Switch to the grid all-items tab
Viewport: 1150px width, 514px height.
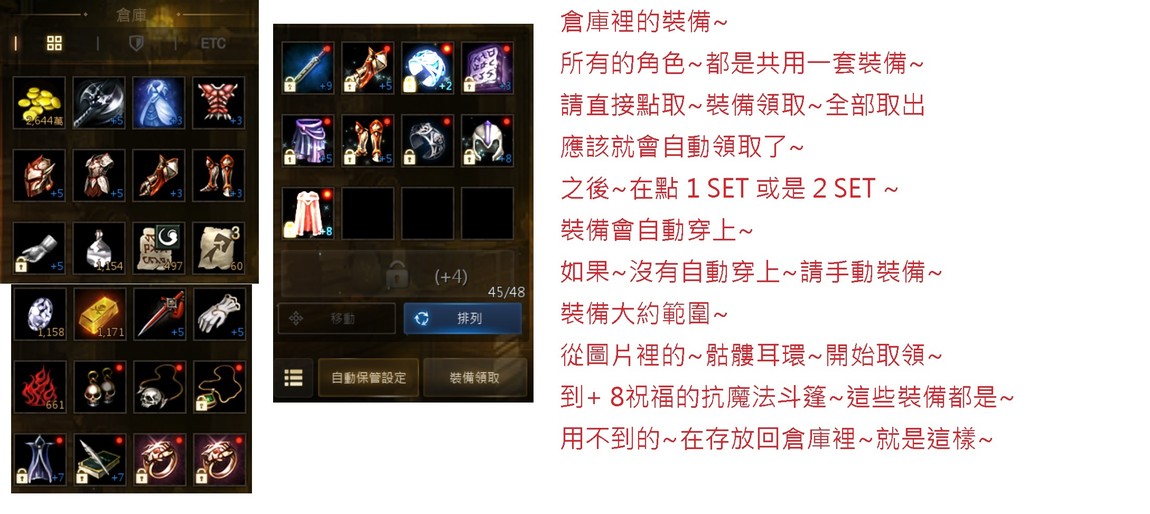tap(54, 43)
